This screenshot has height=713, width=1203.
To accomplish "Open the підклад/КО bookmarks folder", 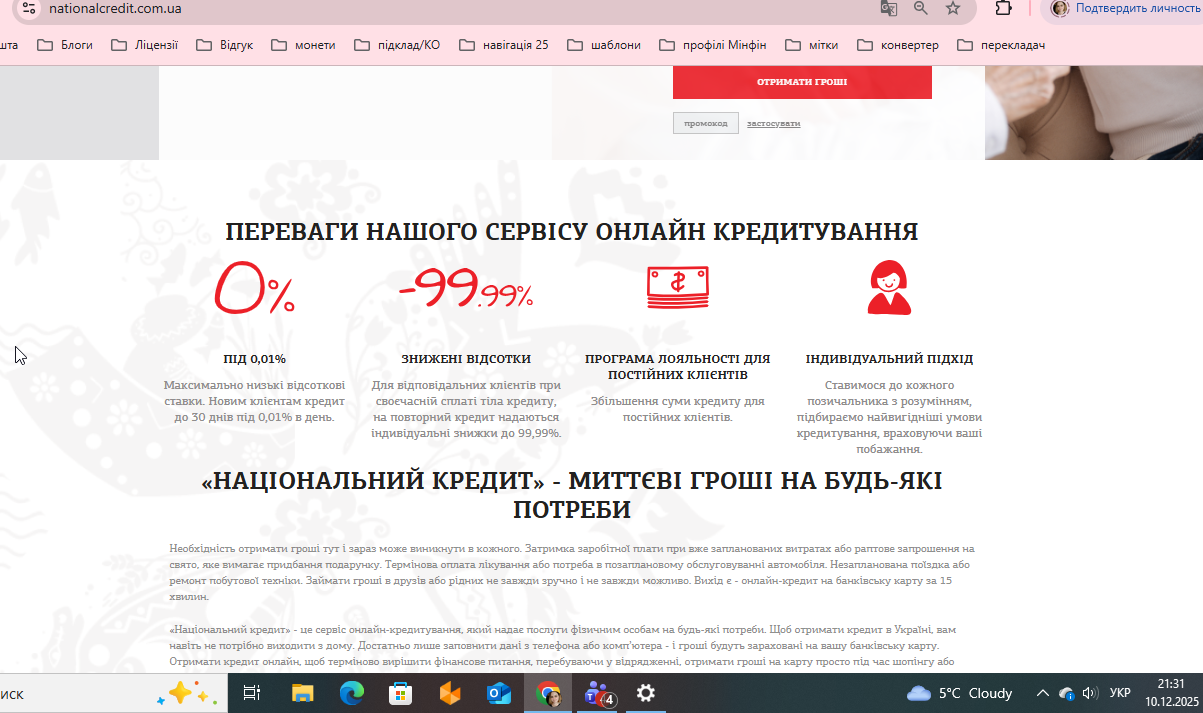I will 396,45.
